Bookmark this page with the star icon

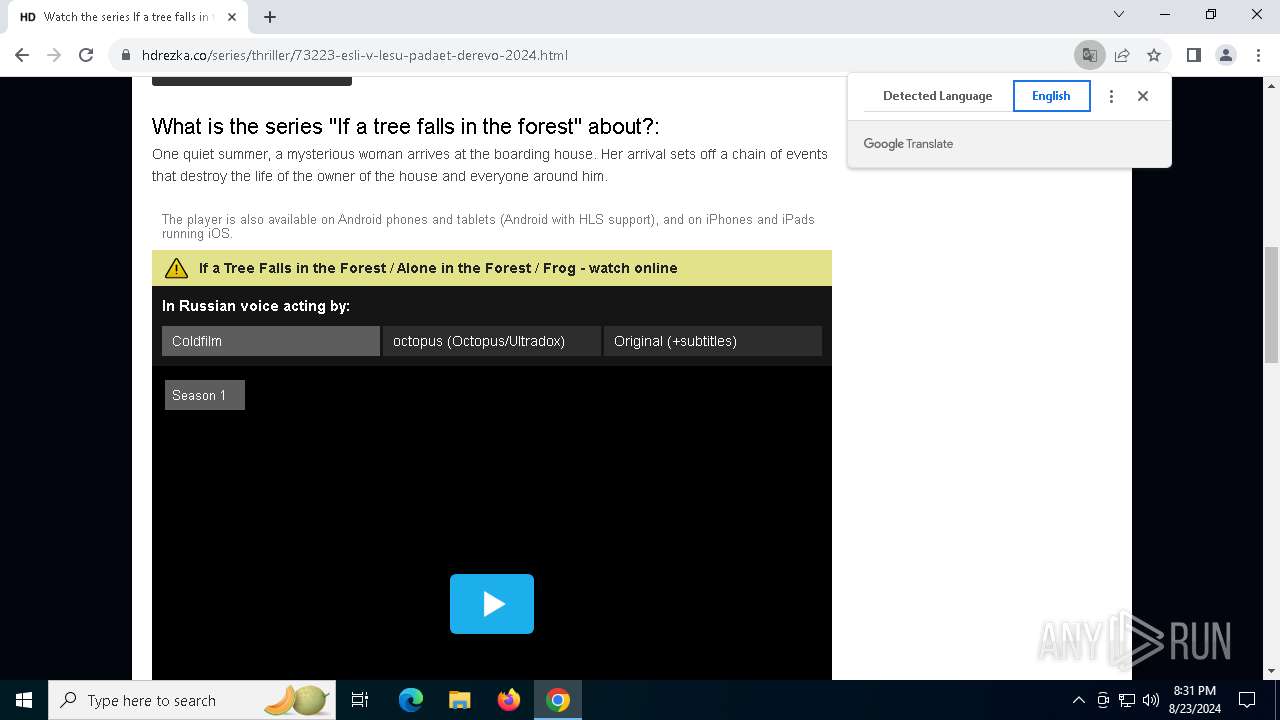(1154, 55)
